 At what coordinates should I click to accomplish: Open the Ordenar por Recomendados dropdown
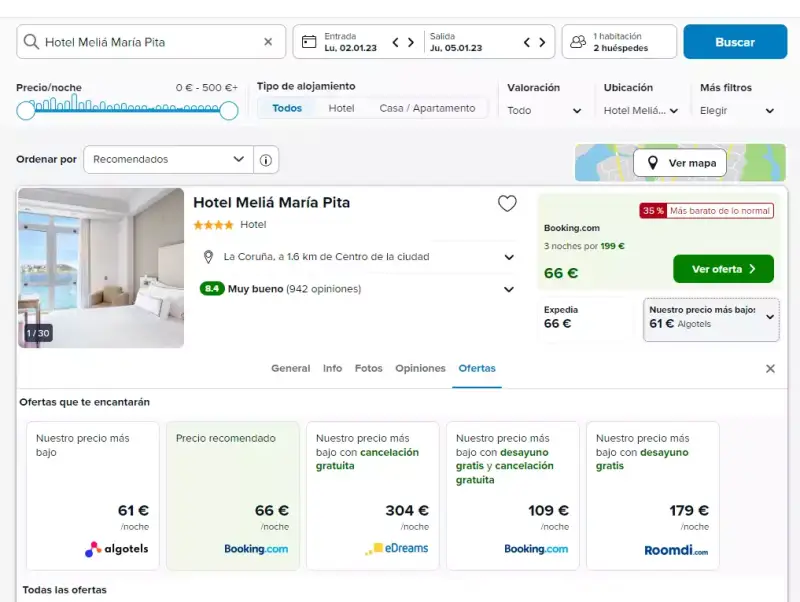click(168, 159)
